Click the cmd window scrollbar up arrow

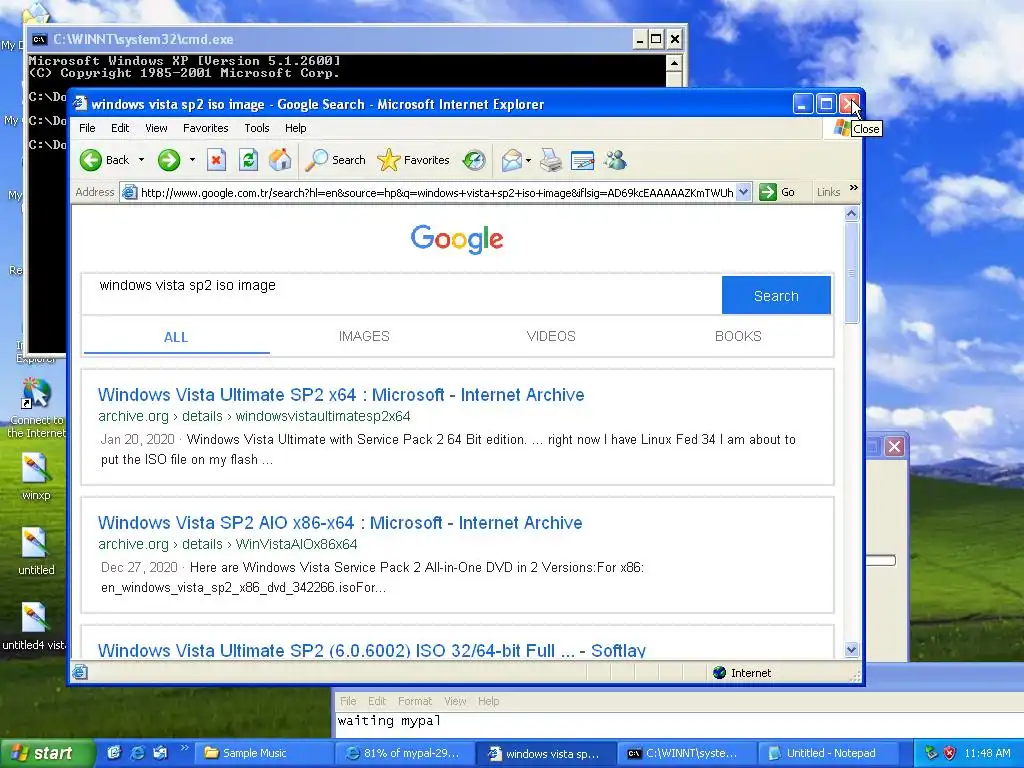pos(674,63)
